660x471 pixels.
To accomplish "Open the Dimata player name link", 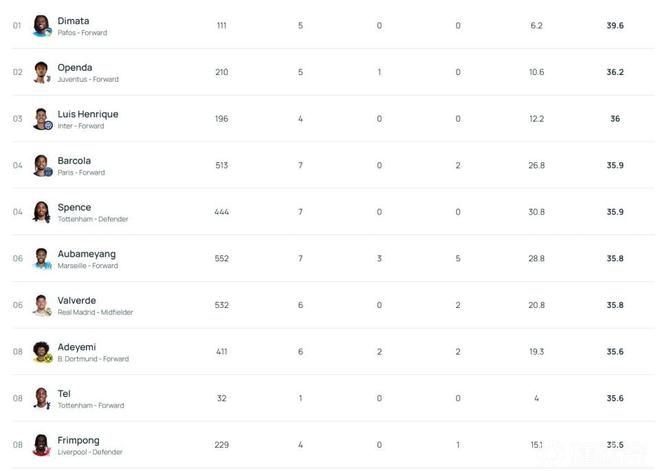I will click(x=73, y=21).
